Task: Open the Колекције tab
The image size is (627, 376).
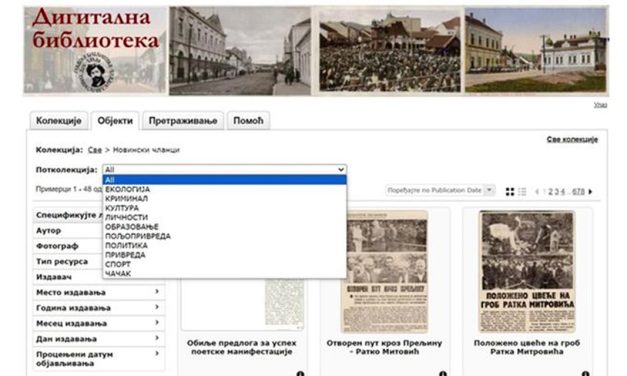Action: [x=59, y=120]
